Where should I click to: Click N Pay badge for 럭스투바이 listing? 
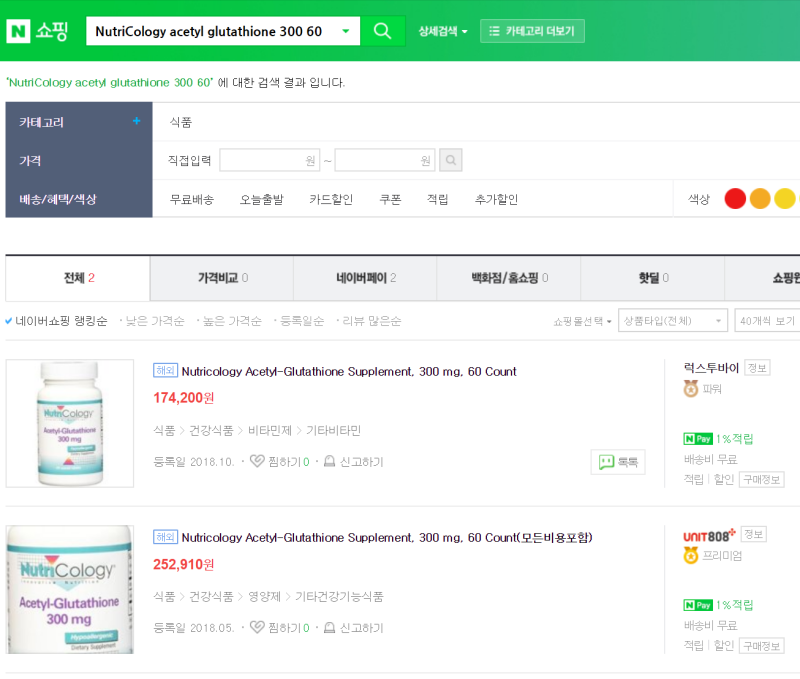pyautogui.click(x=698, y=439)
